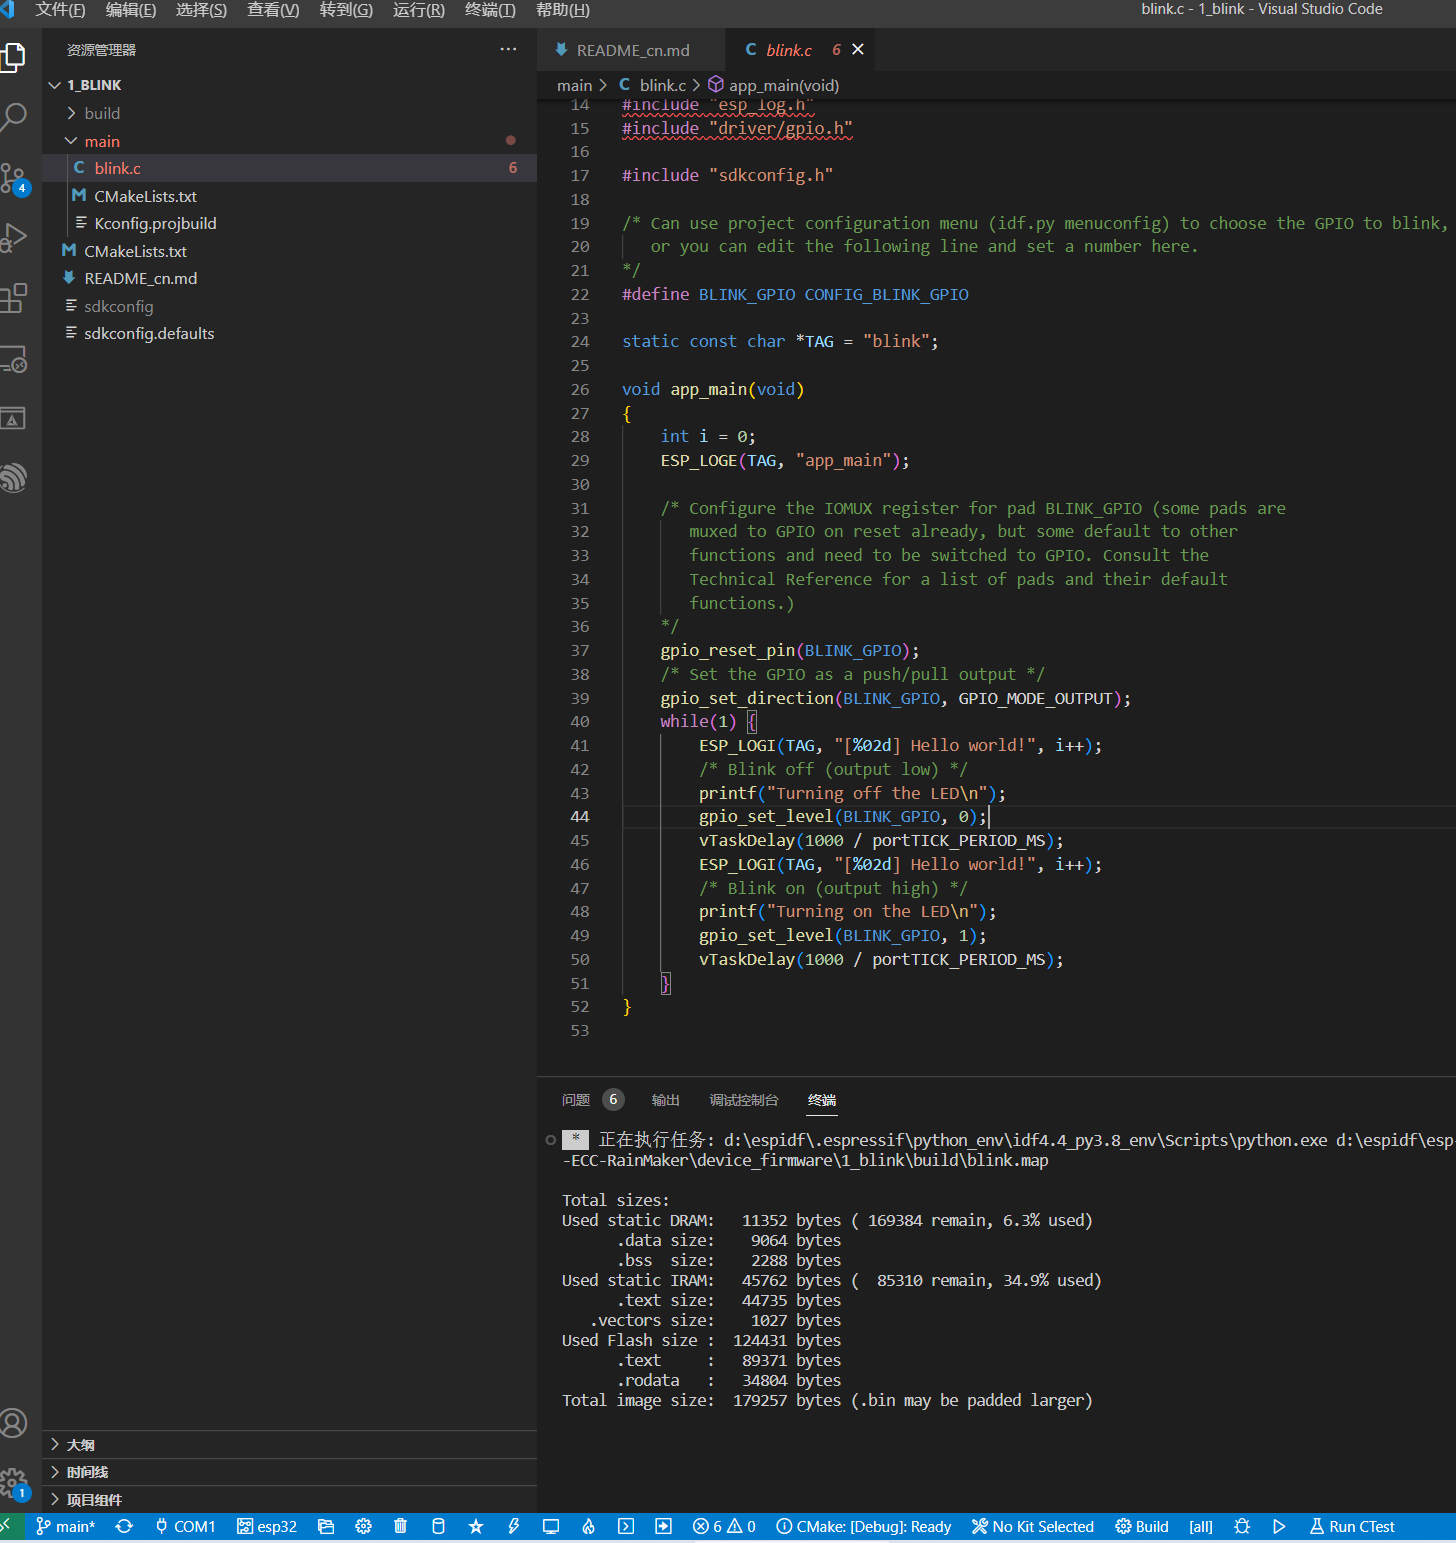Click the app_main(void) breadcrumb

click(773, 86)
